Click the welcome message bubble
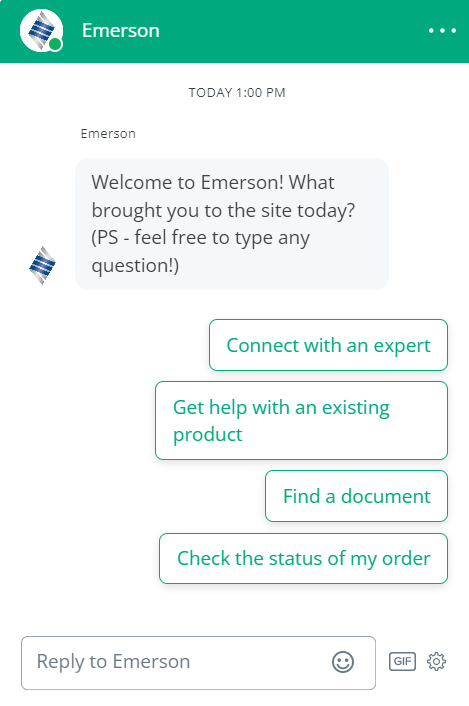This screenshot has height=706, width=469. (x=232, y=224)
